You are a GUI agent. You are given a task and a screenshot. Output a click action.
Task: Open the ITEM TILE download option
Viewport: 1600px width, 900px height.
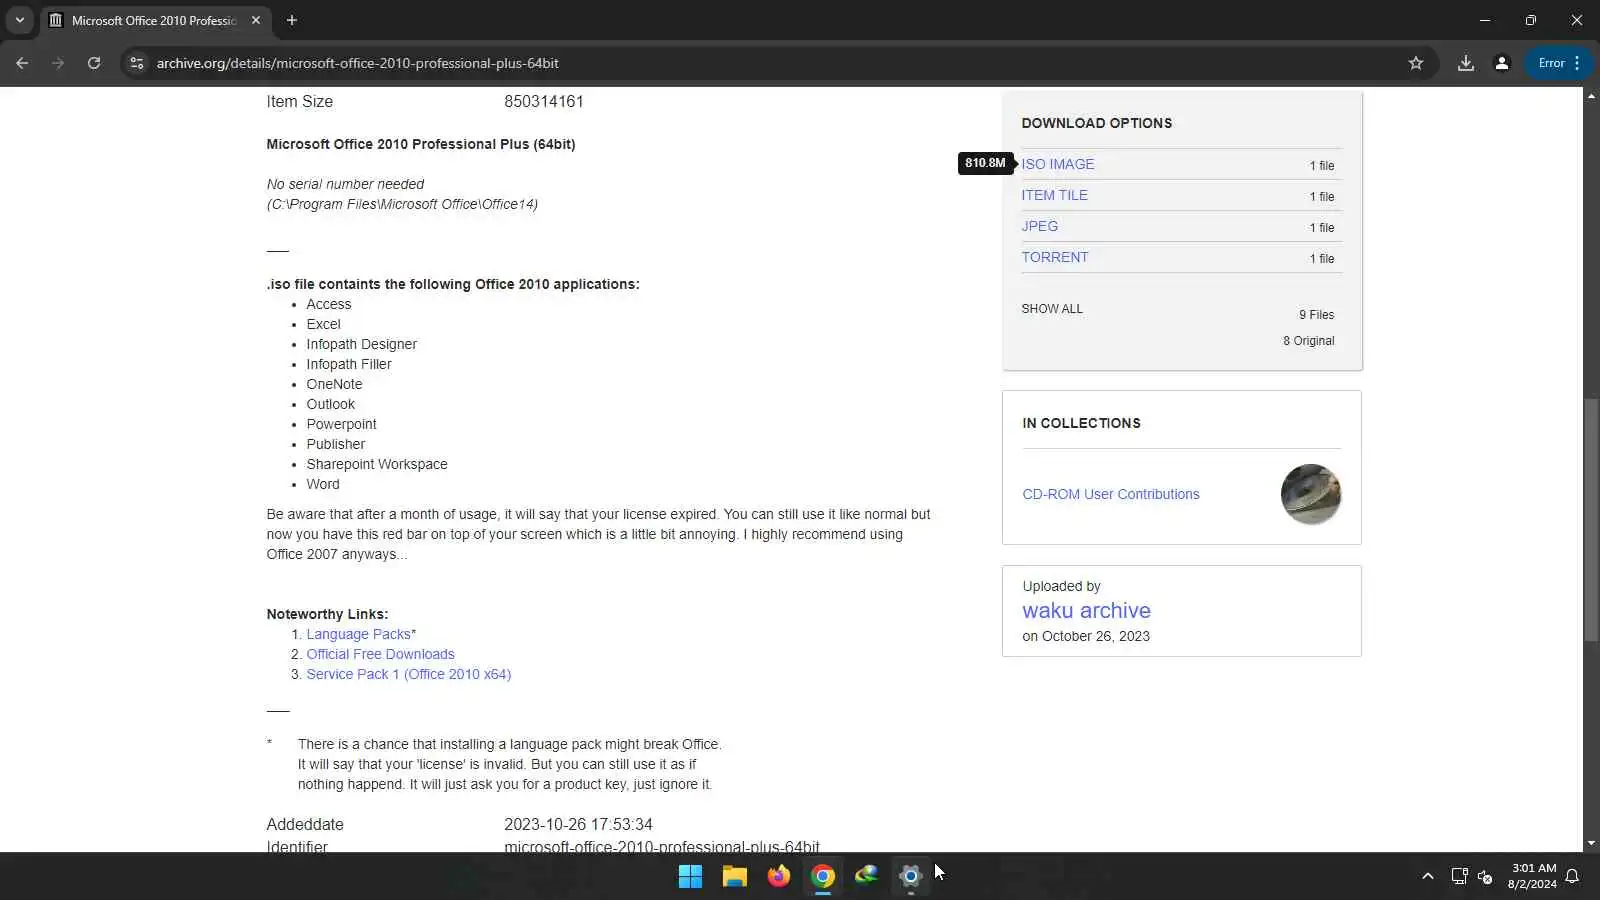pyautogui.click(x=1054, y=195)
